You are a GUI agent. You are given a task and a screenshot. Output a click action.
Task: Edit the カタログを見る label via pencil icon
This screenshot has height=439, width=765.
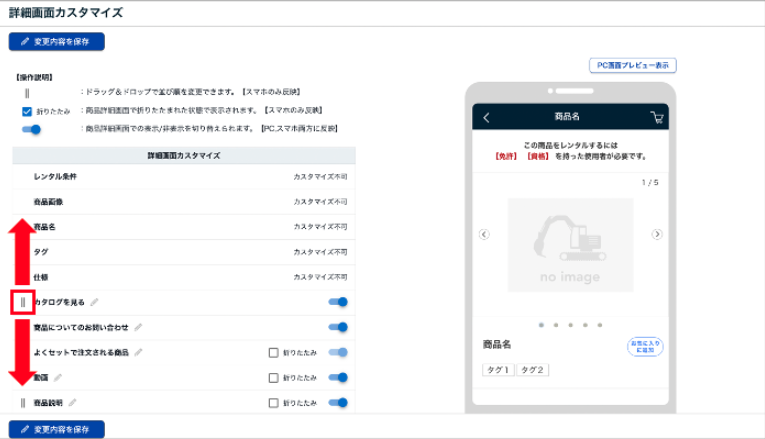tap(95, 301)
